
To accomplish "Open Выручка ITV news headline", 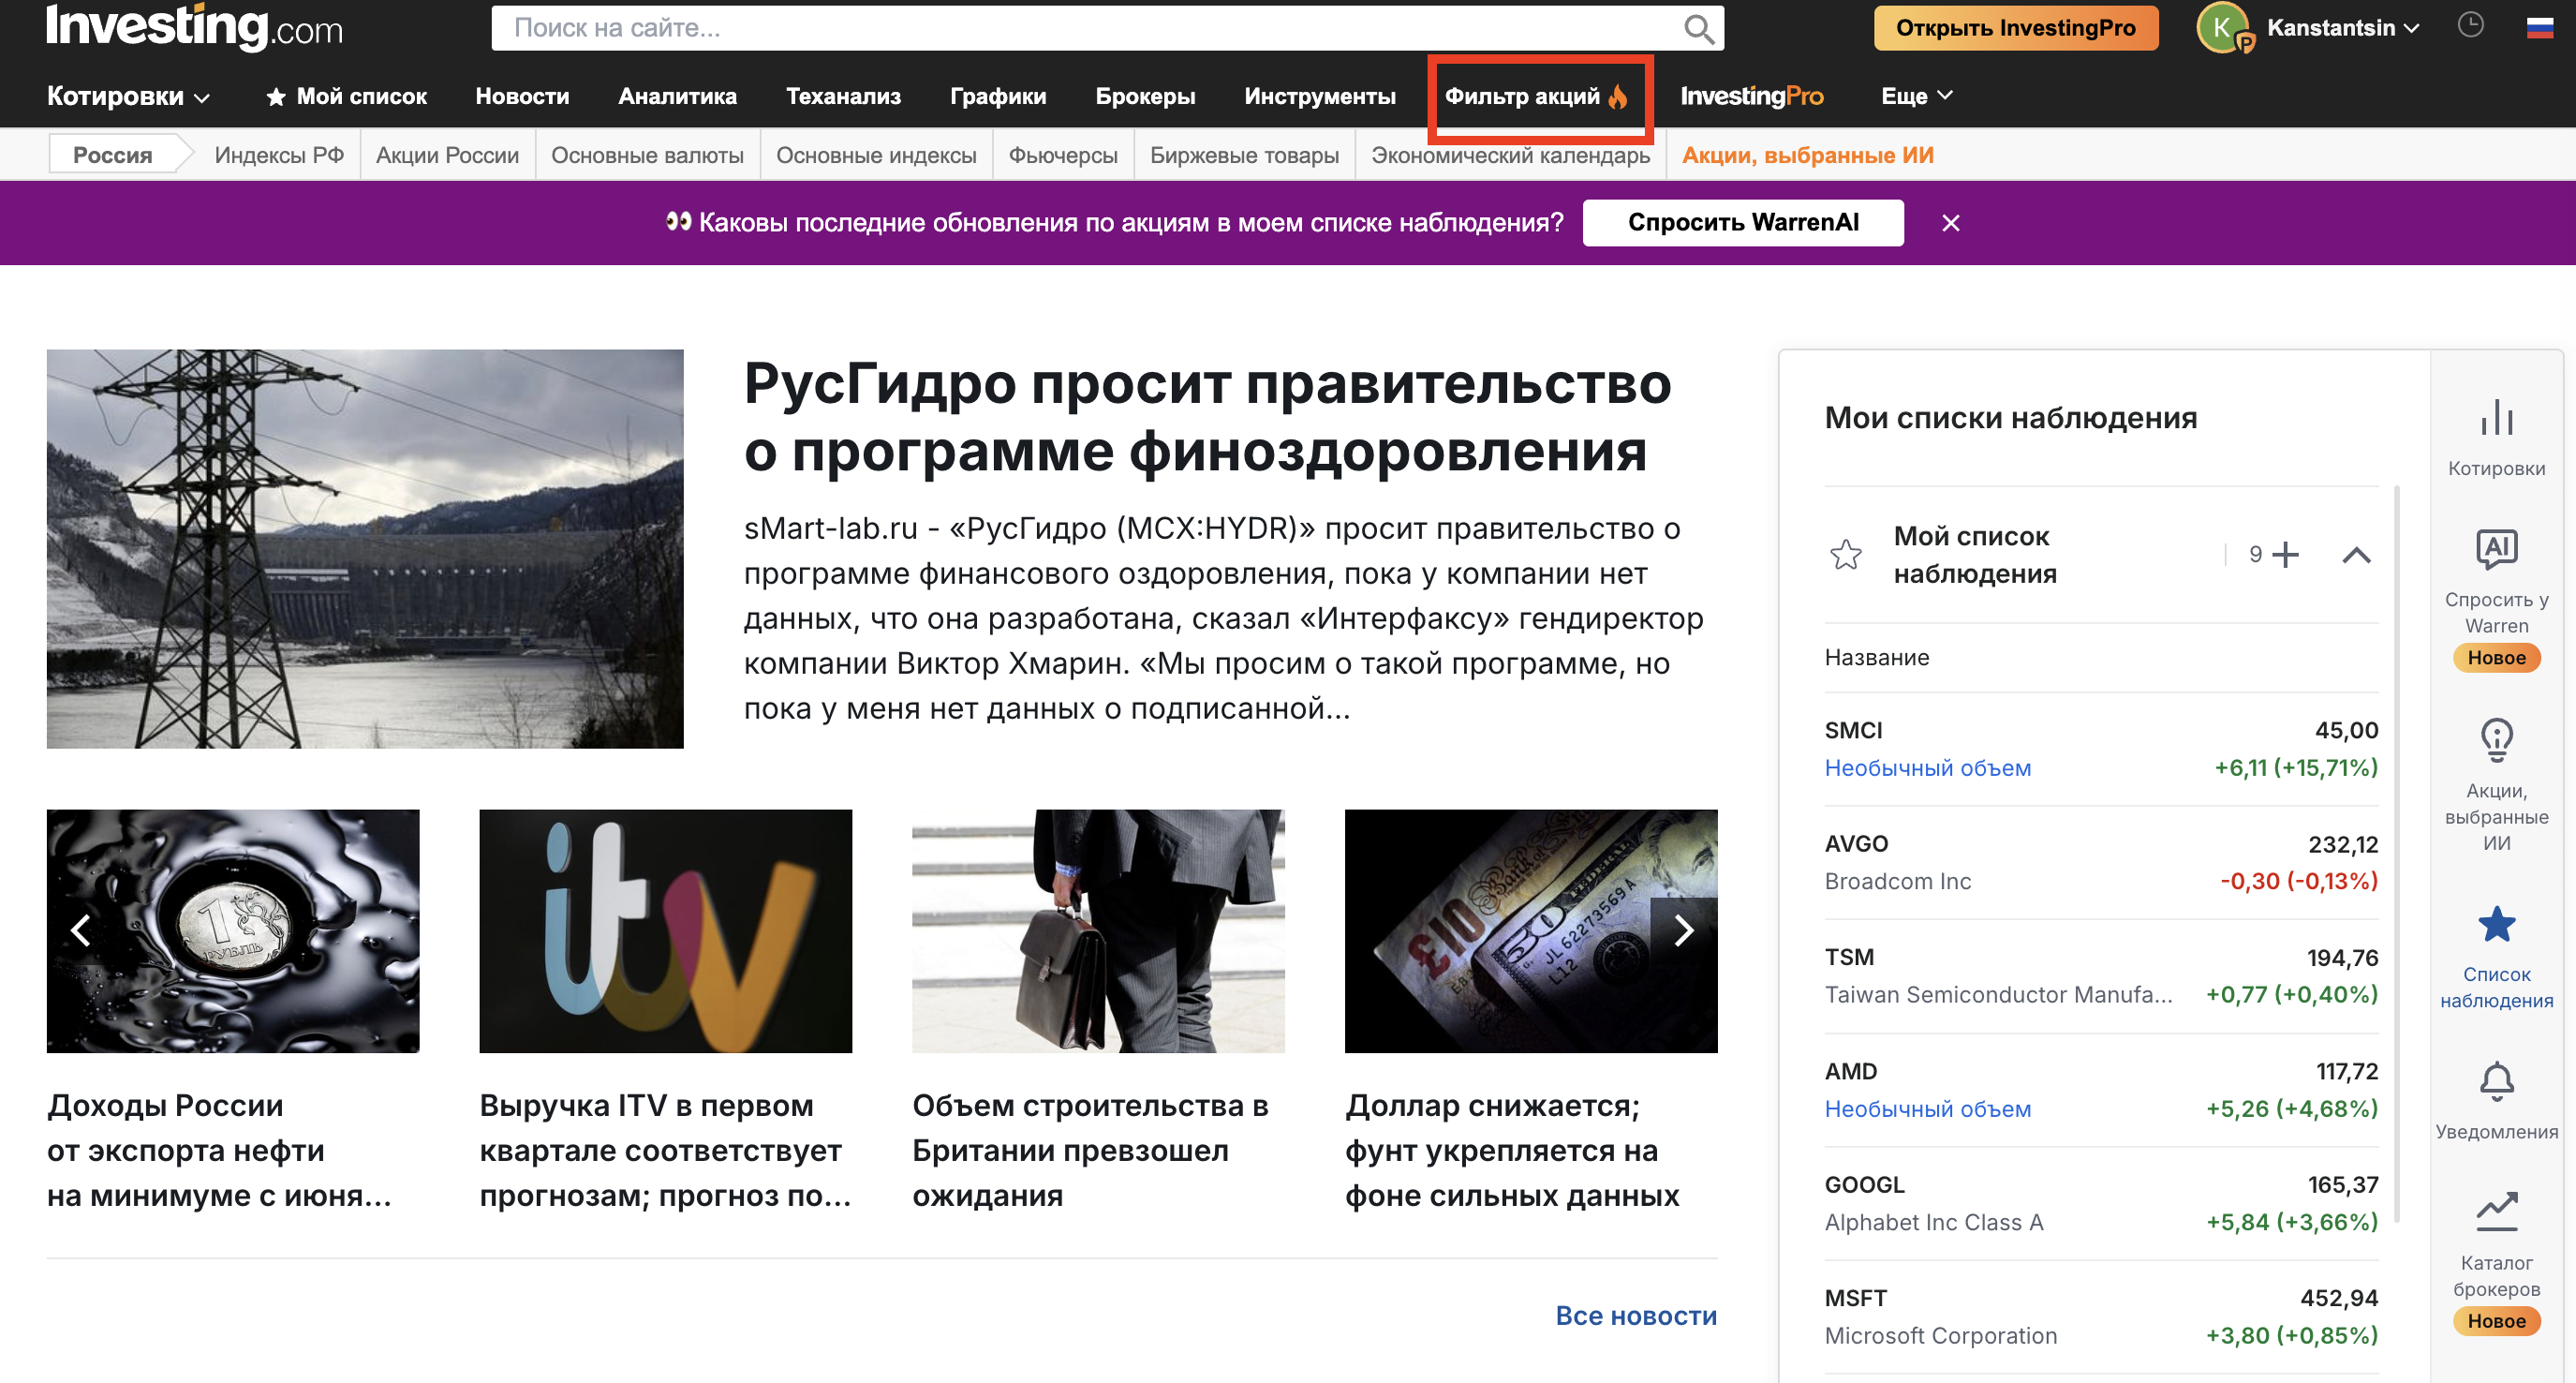I will point(665,1150).
